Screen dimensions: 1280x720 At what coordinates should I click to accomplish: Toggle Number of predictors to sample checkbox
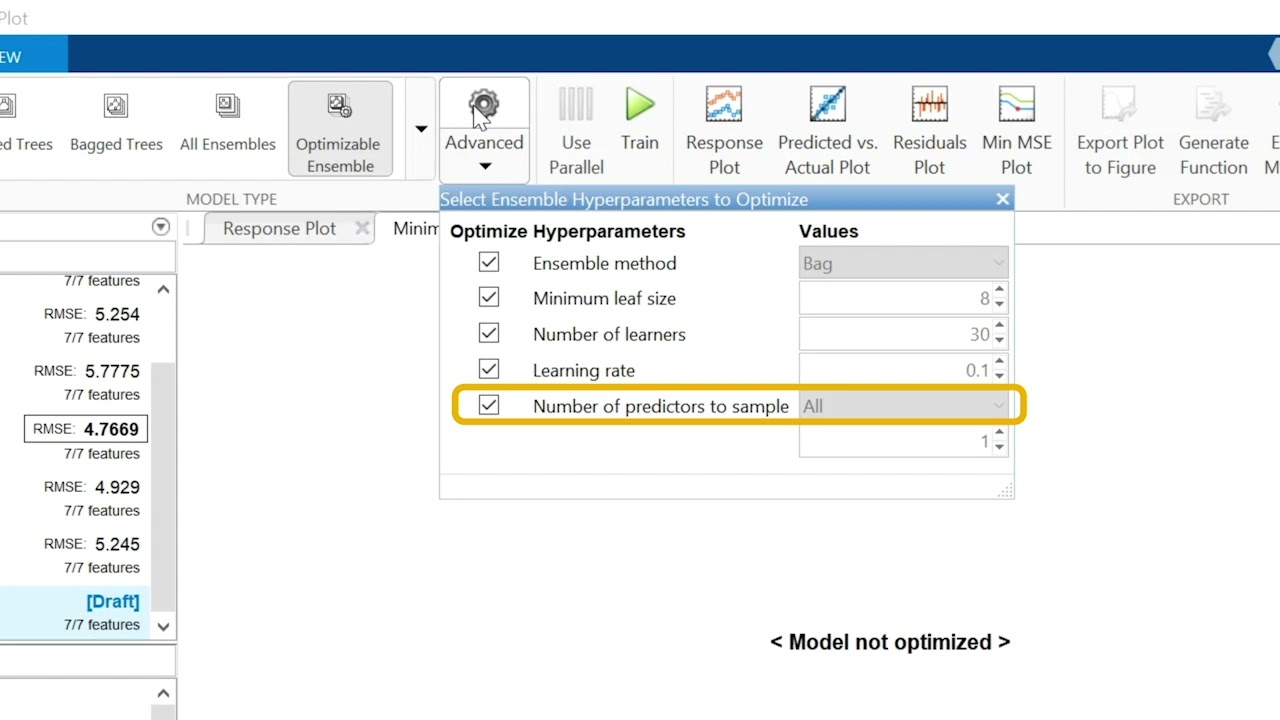(489, 406)
